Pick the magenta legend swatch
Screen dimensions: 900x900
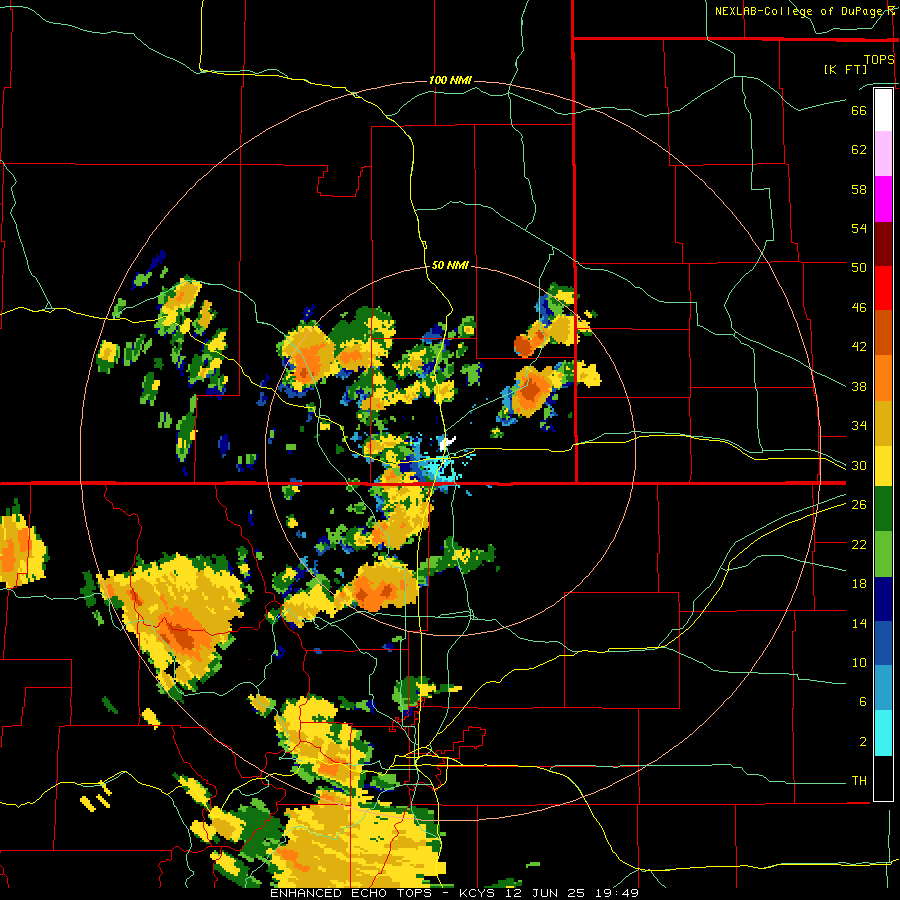[883, 199]
